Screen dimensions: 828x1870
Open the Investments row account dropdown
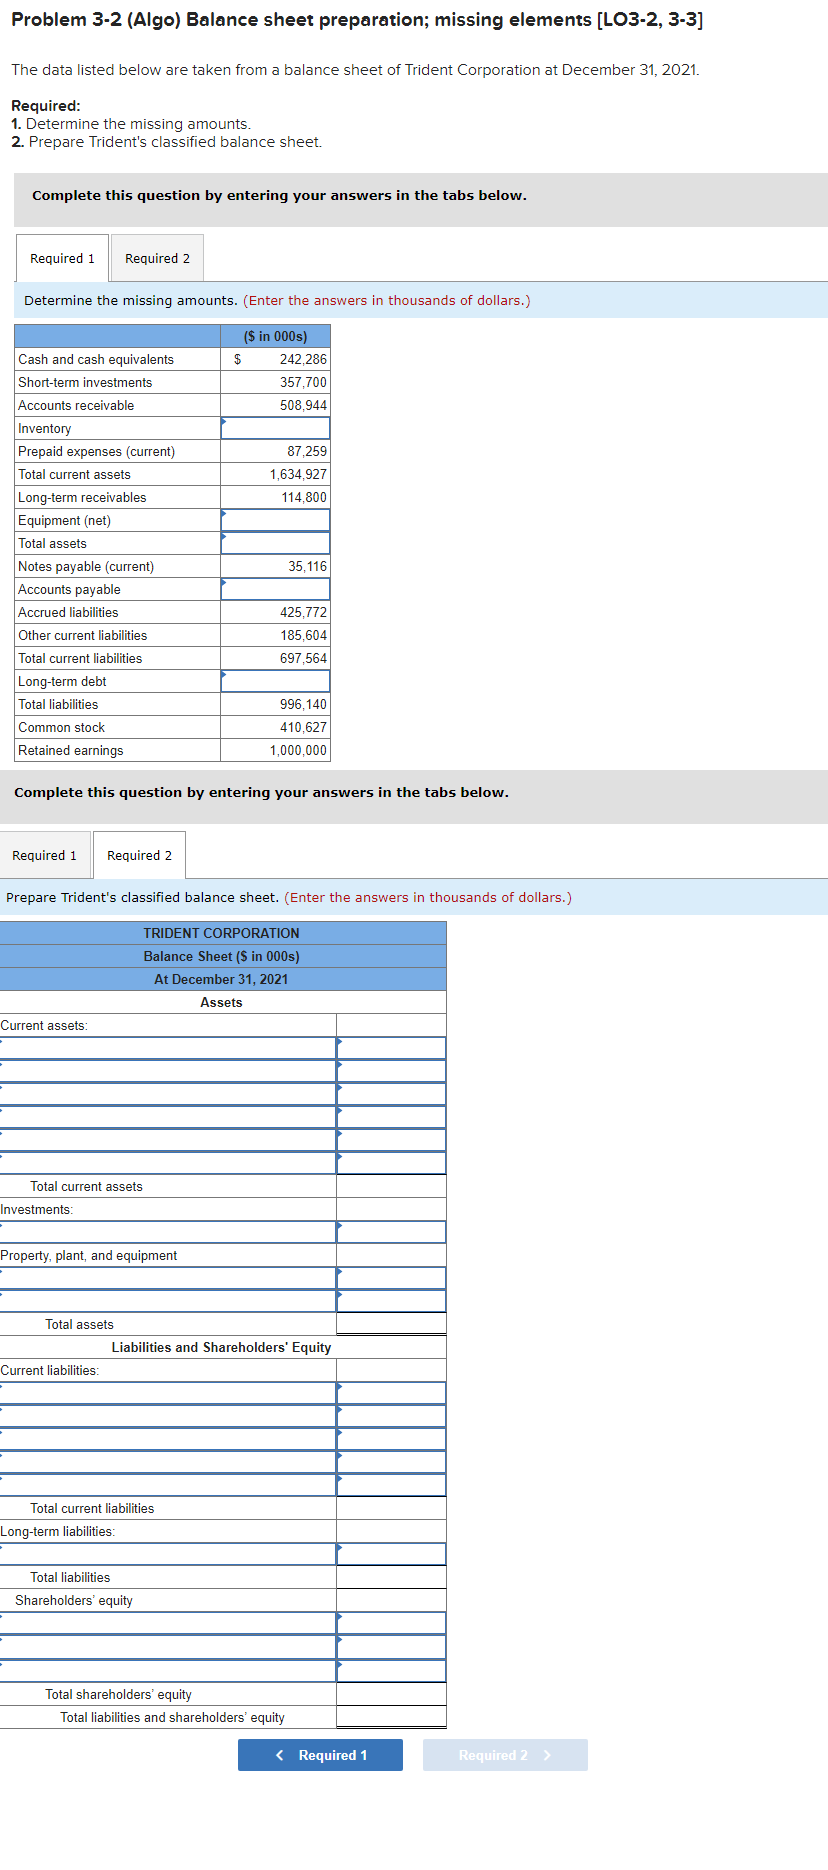[x=168, y=1232]
